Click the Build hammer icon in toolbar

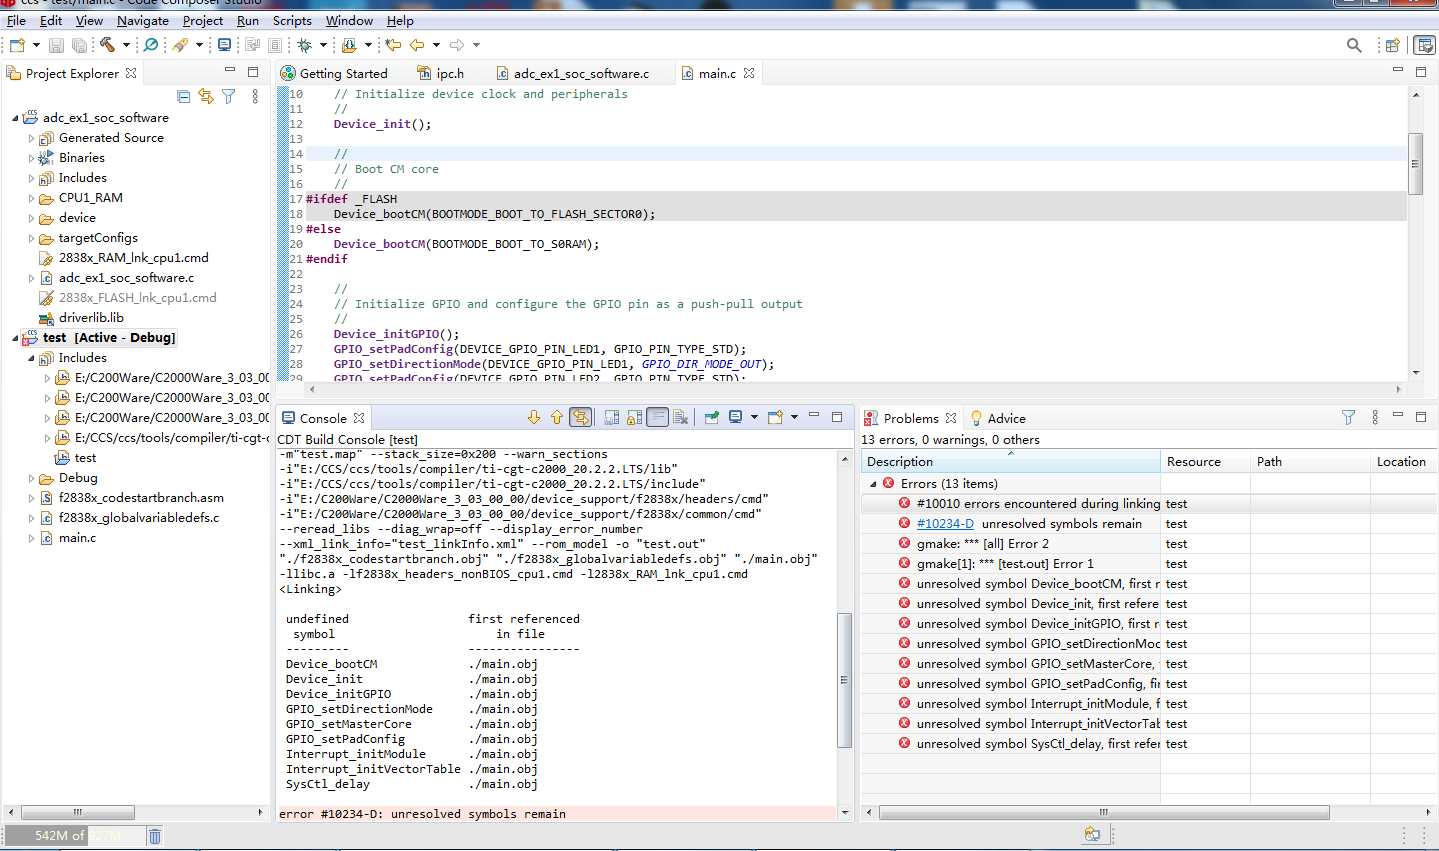(107, 45)
